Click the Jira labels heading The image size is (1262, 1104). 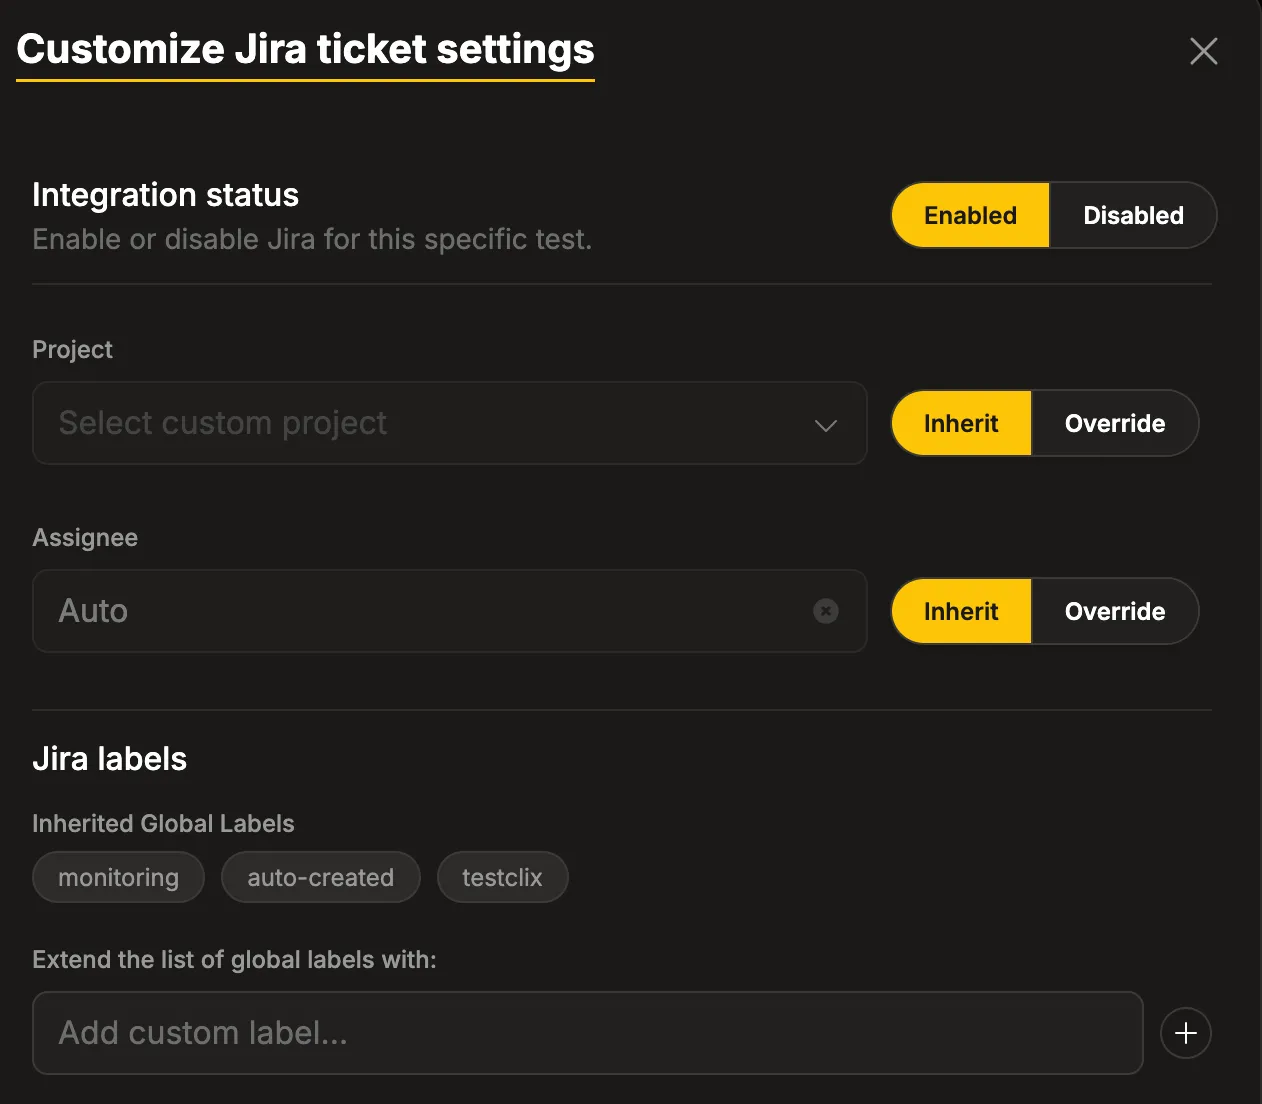coord(110,759)
